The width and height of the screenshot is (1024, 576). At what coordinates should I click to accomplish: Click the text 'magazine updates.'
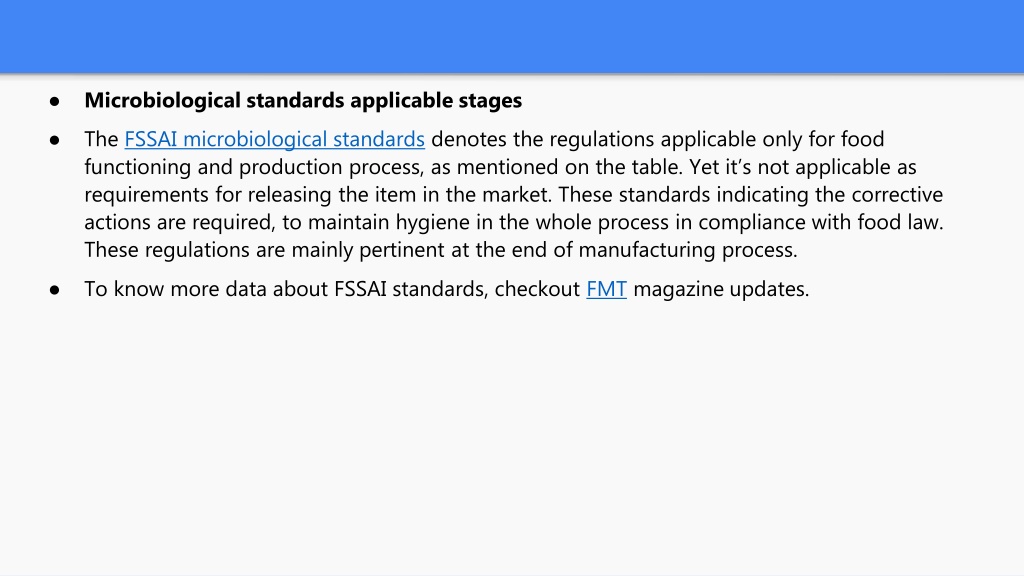tap(721, 289)
